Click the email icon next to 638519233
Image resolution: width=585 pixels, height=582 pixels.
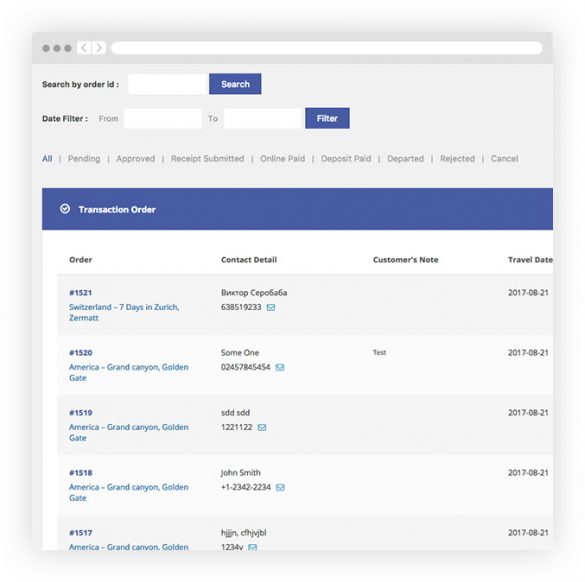click(x=271, y=307)
